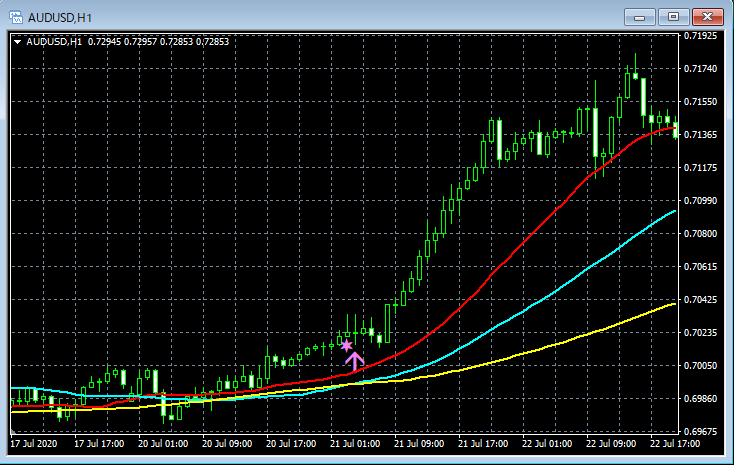
Task: Click the AUDUSD,H1 label inside the chart
Action: [54, 42]
